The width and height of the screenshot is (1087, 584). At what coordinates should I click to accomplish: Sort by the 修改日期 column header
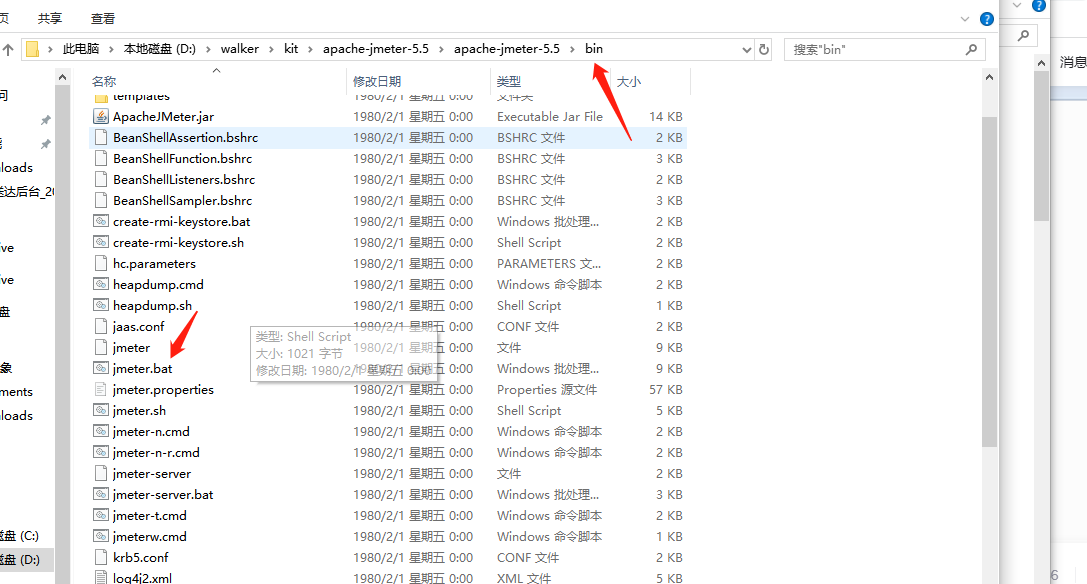coord(376,81)
